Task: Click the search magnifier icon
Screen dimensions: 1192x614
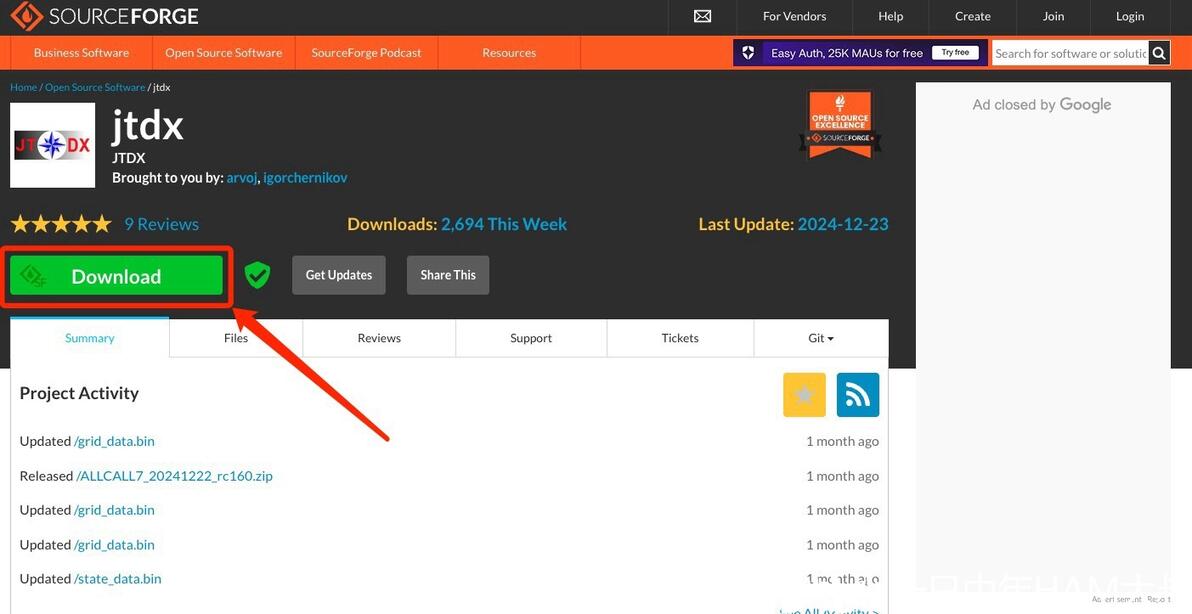Action: 1159,53
